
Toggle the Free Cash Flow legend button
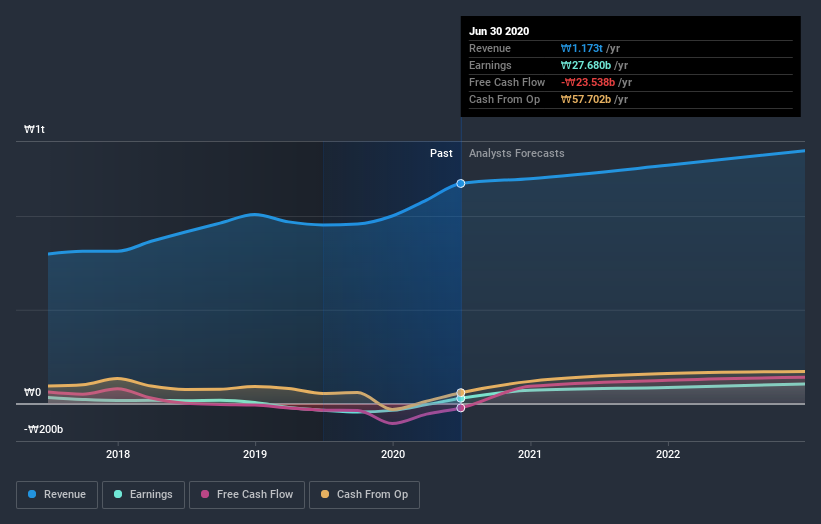tap(247, 495)
